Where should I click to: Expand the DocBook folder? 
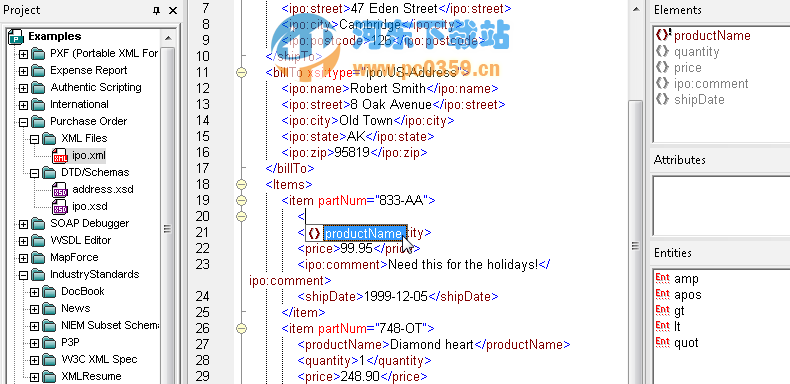(x=34, y=292)
